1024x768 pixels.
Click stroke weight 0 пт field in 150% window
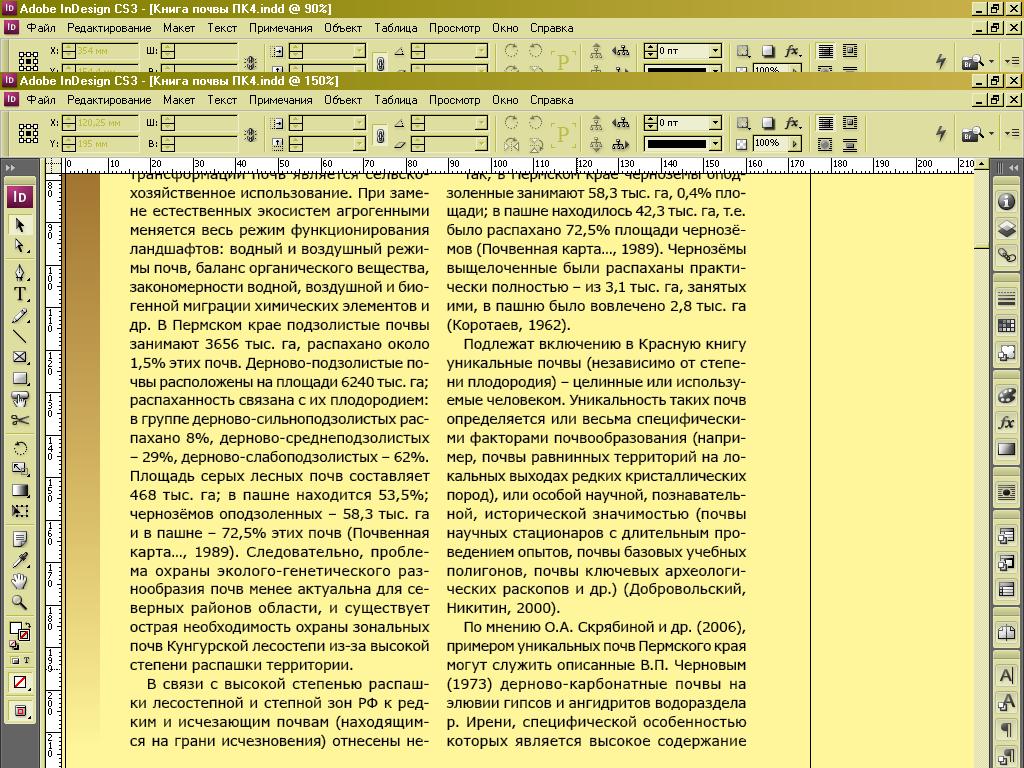(x=683, y=122)
